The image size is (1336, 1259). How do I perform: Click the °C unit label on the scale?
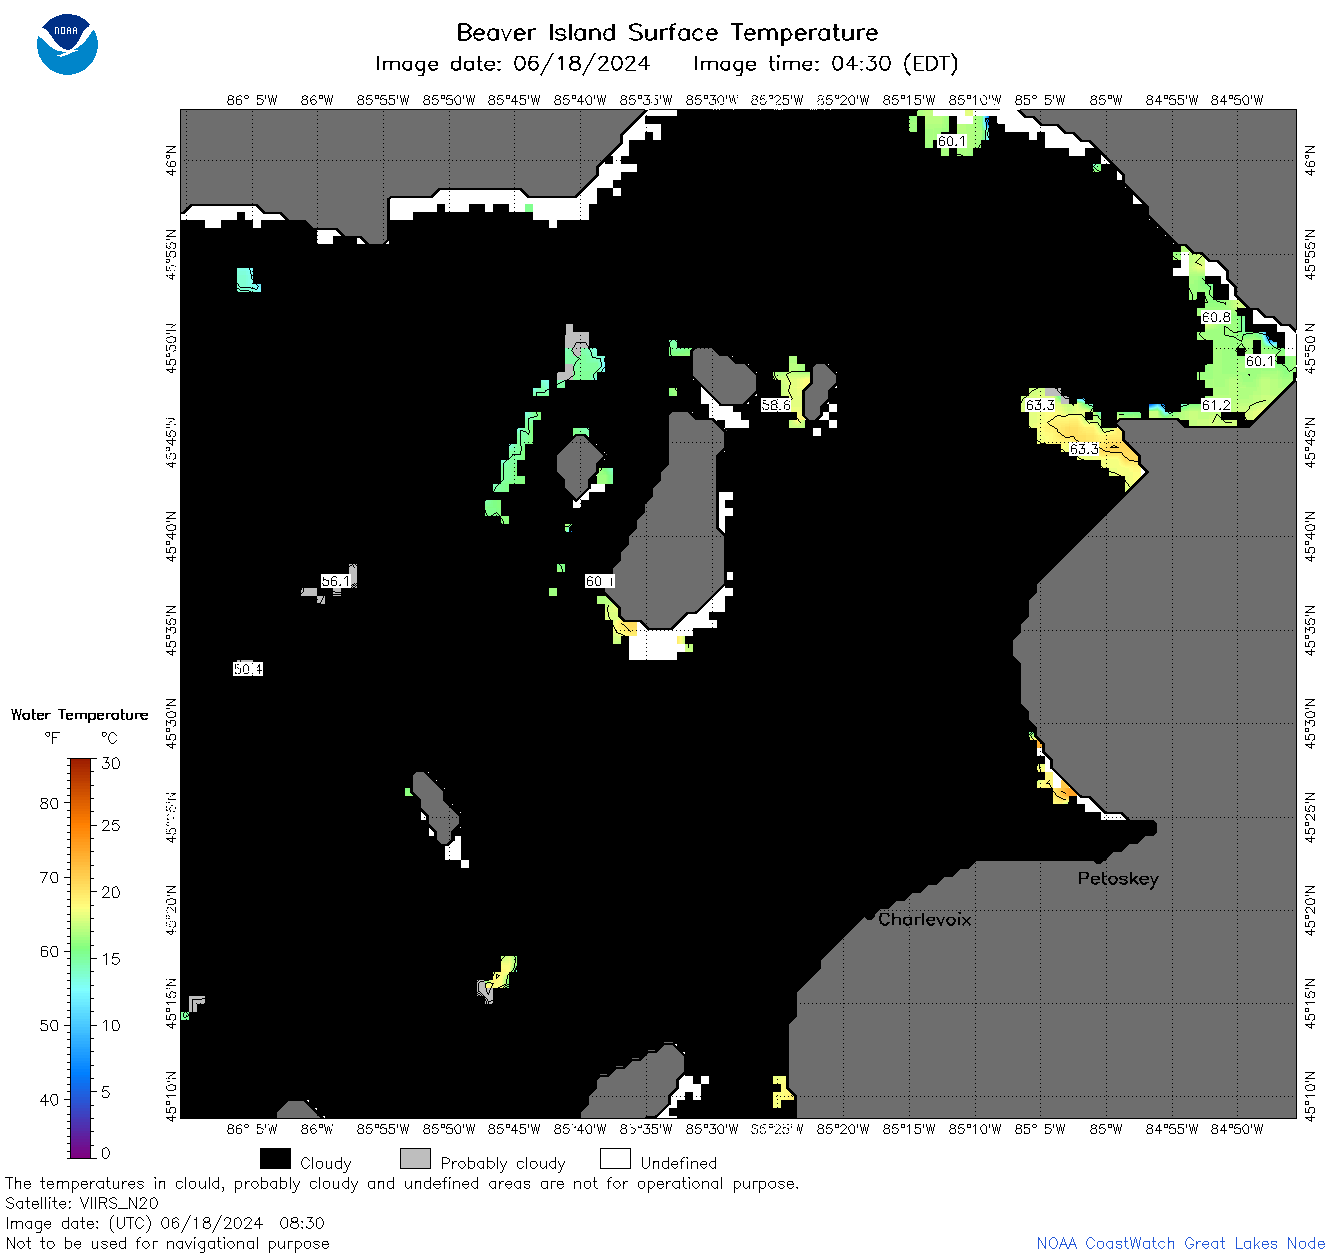[109, 738]
